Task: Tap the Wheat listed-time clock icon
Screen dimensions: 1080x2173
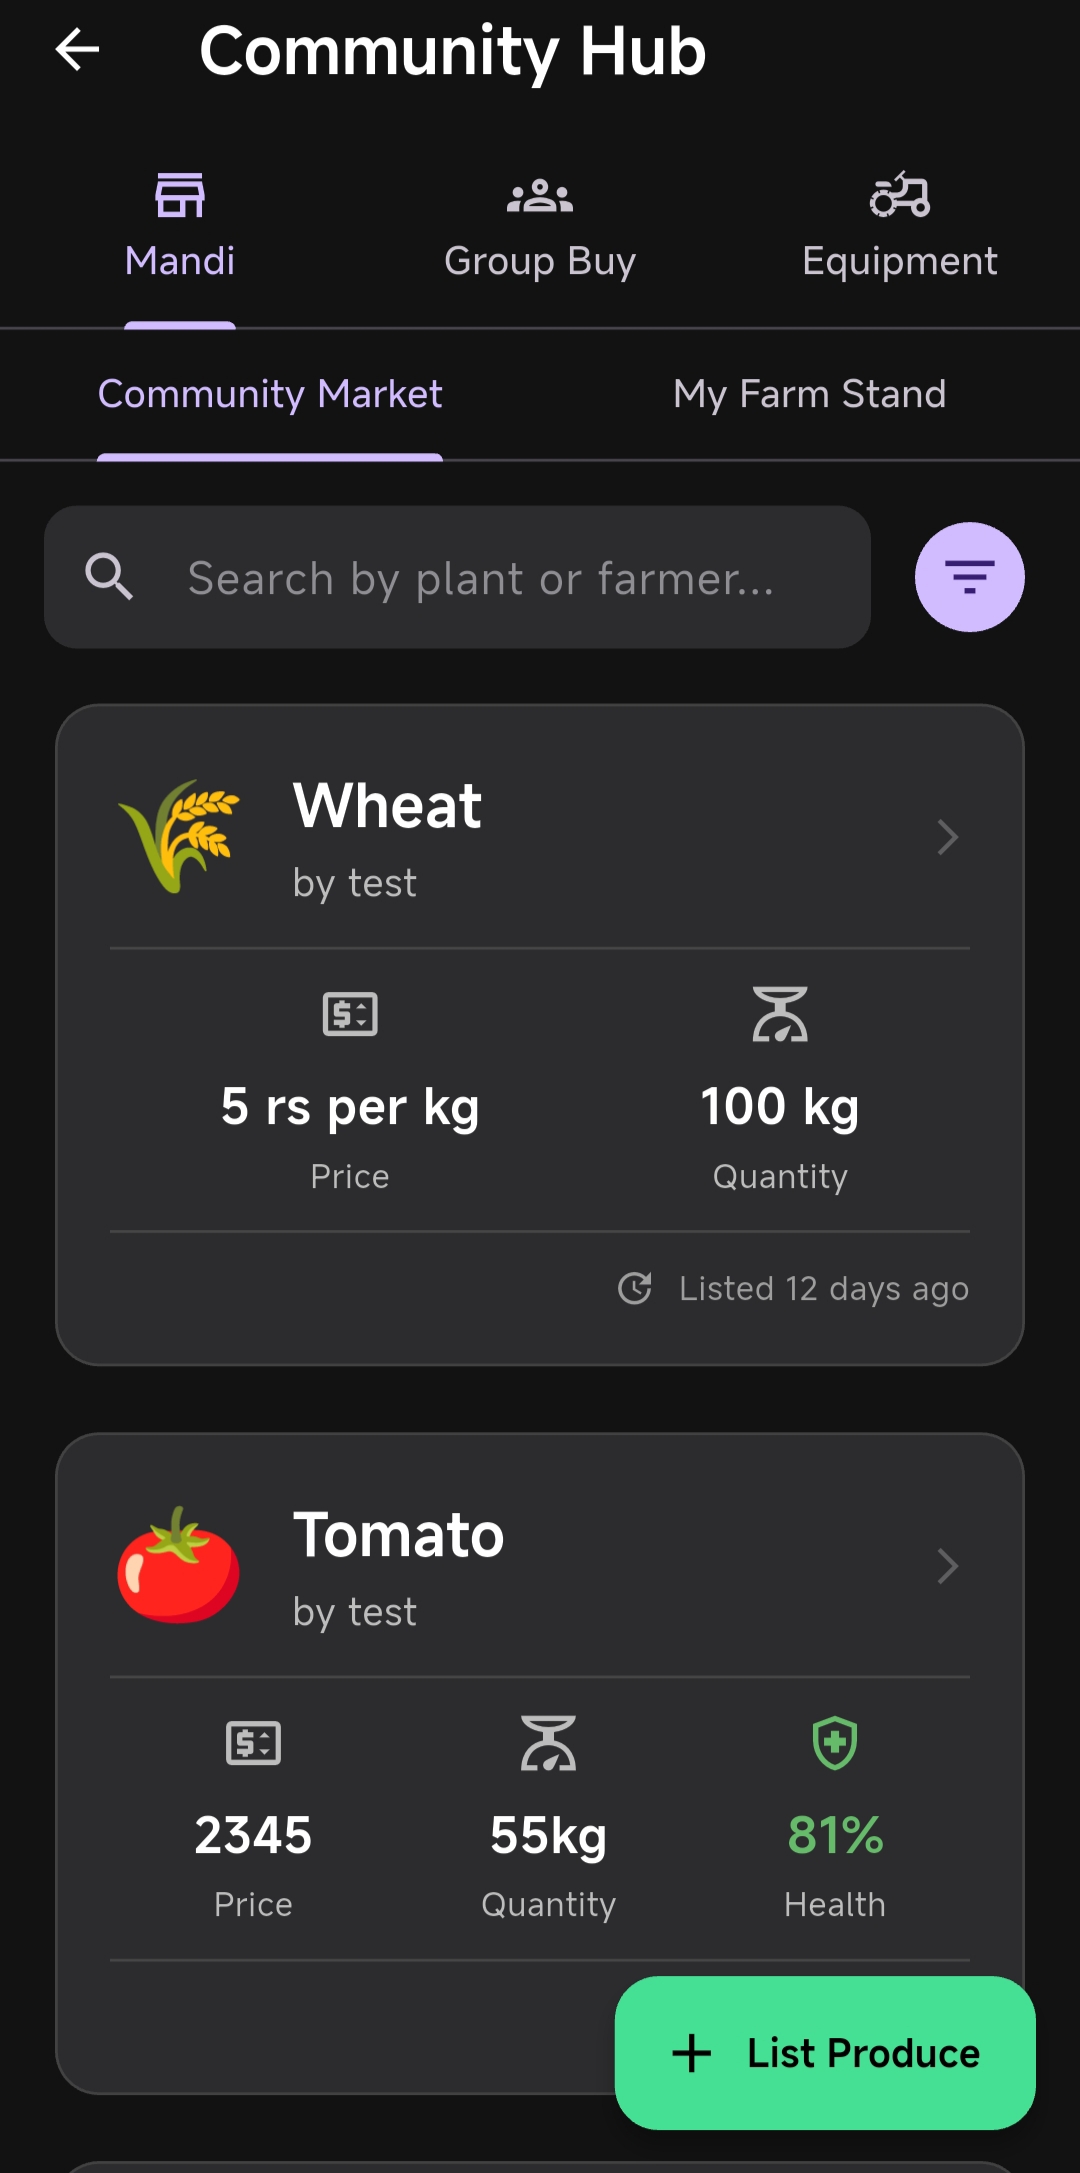Action: pos(635,1288)
